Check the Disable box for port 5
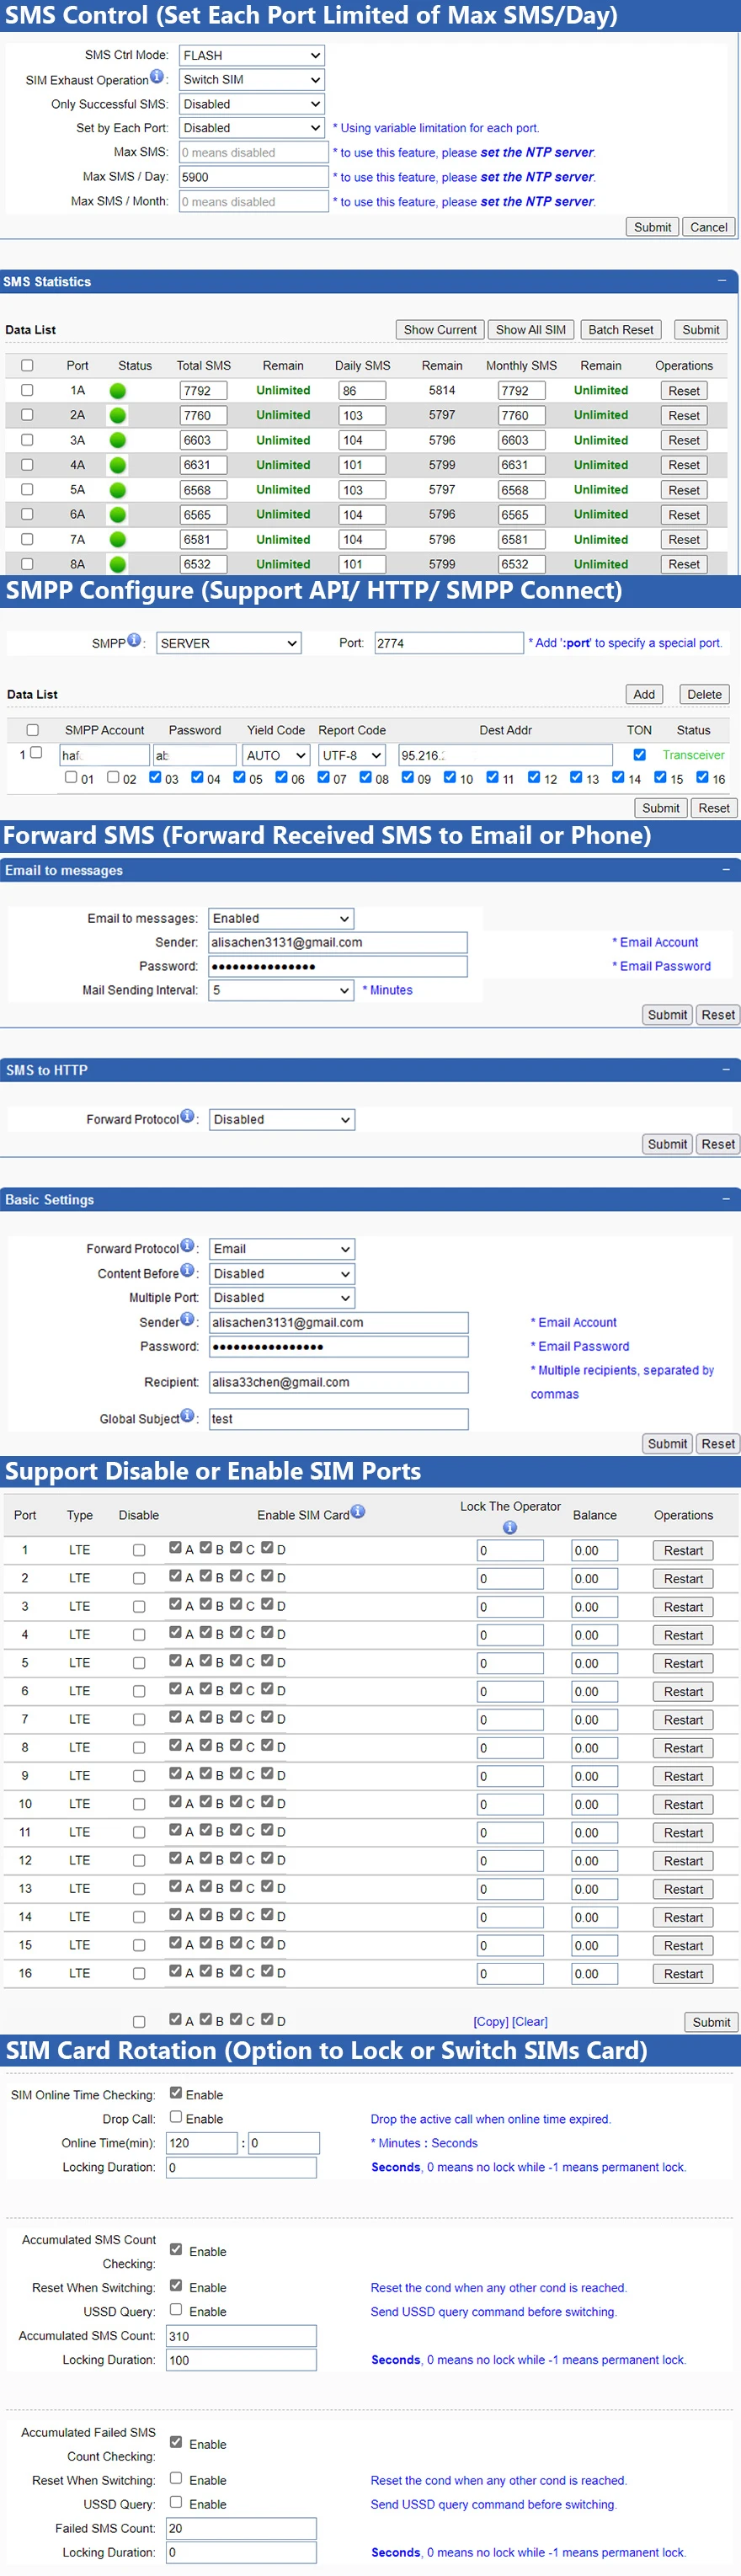Viewport: 741px width, 2576px height. (139, 1663)
